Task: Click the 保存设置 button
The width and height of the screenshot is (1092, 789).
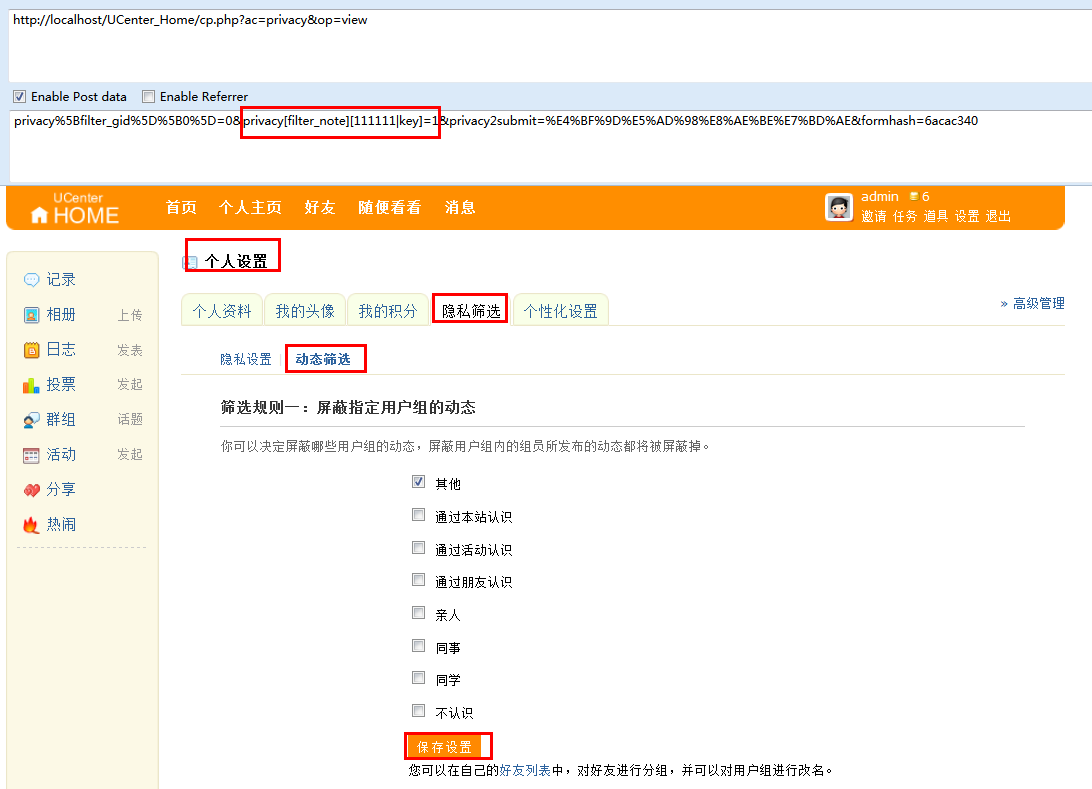Action: coord(444,747)
